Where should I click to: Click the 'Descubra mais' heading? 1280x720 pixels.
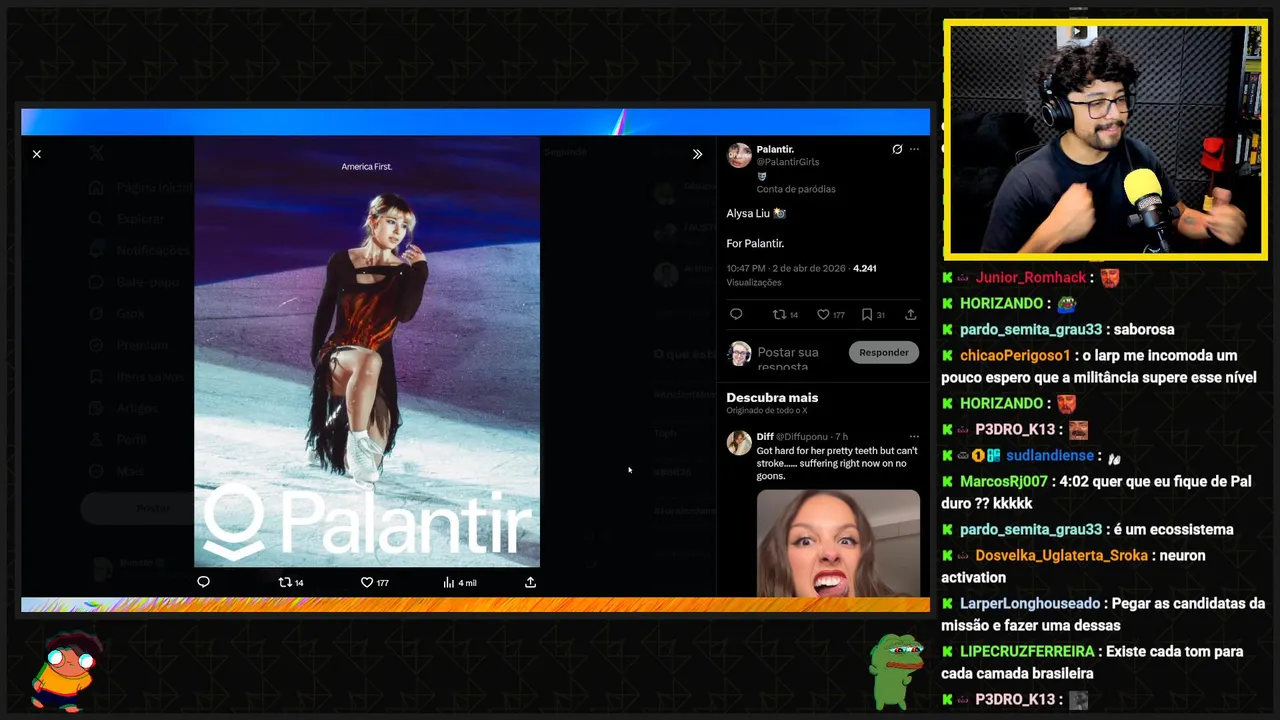tap(772, 397)
